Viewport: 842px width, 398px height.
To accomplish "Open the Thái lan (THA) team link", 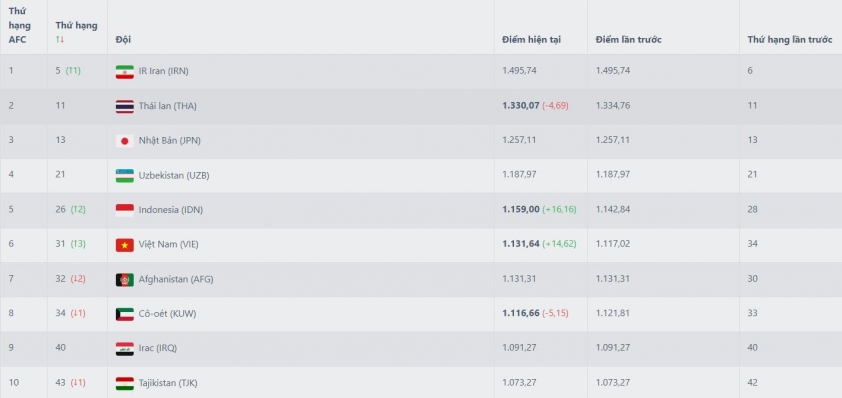I will (168, 106).
